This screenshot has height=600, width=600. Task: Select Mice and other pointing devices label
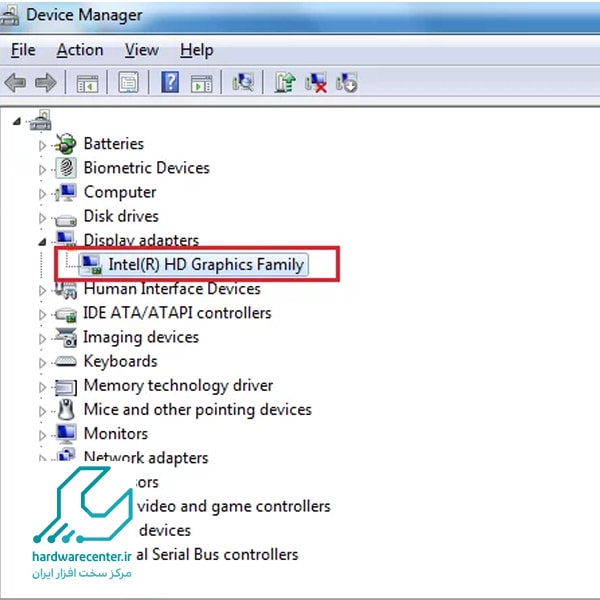tap(197, 409)
